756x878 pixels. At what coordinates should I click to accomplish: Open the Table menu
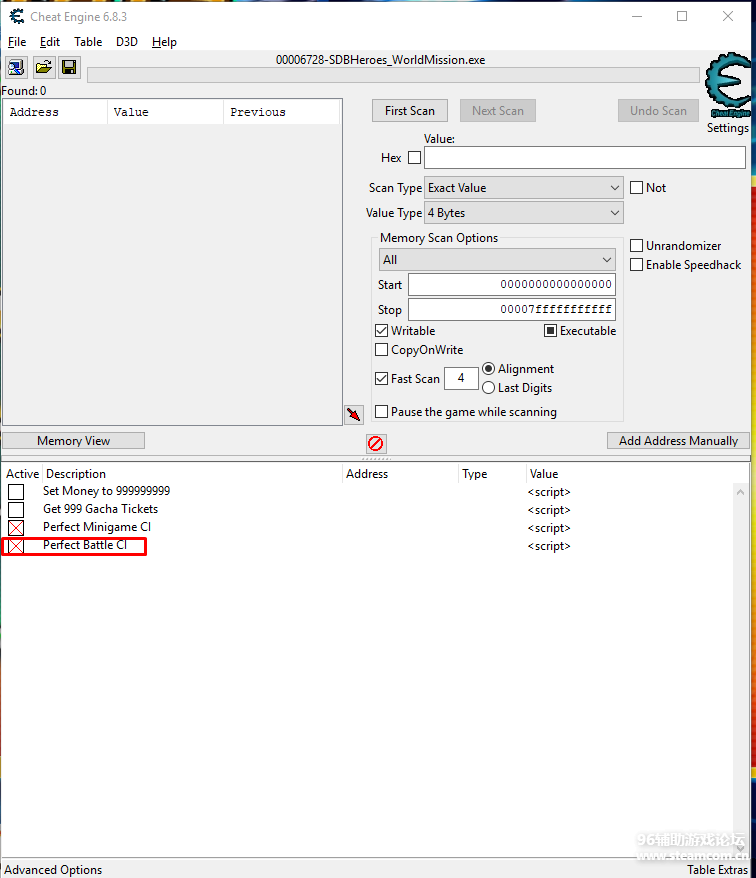point(88,42)
